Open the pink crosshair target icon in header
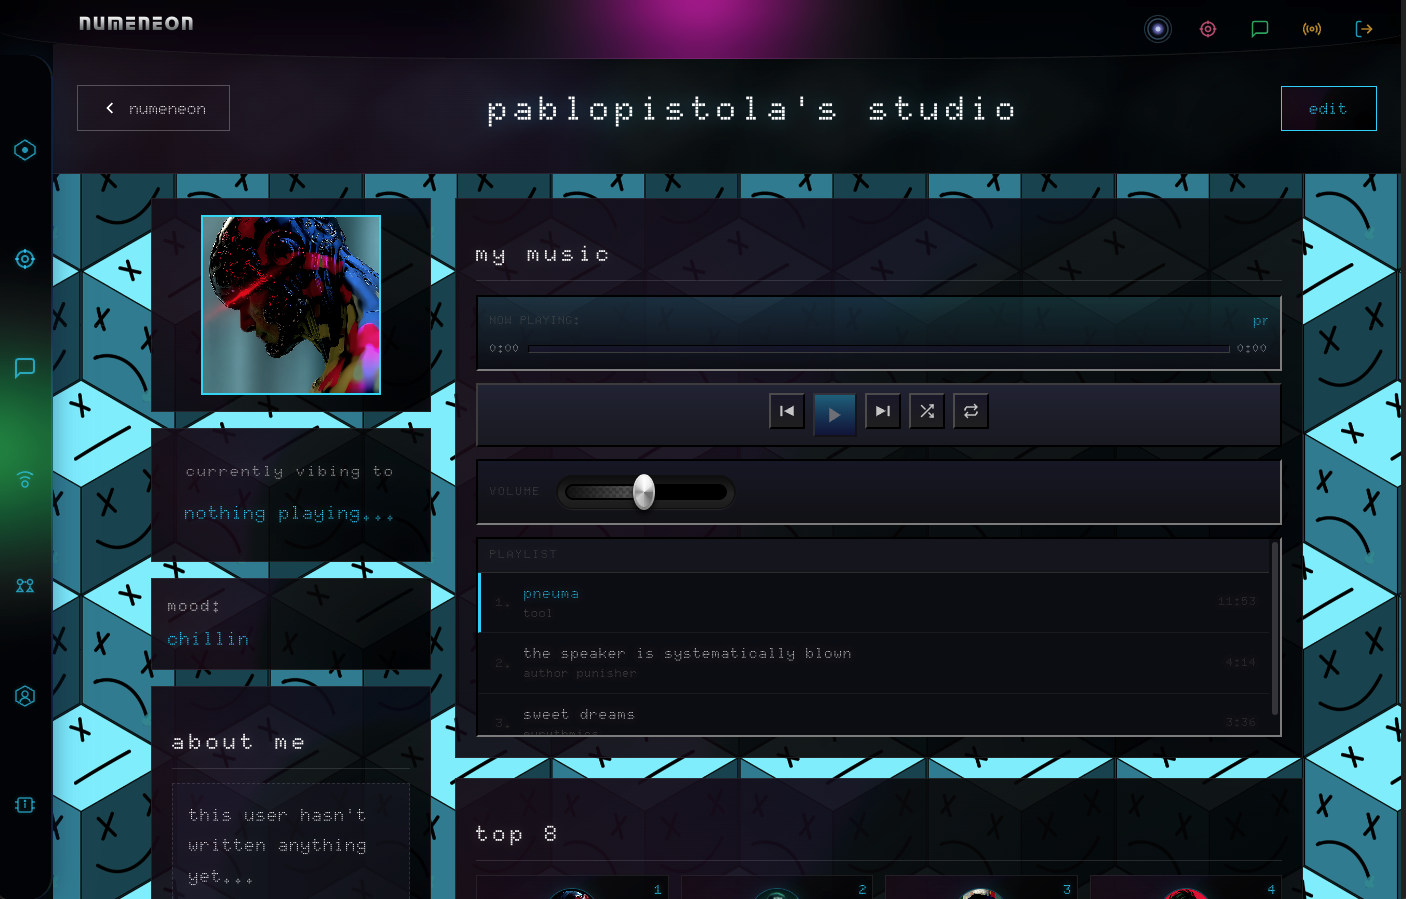Viewport: 1406px width, 899px height. [1208, 29]
